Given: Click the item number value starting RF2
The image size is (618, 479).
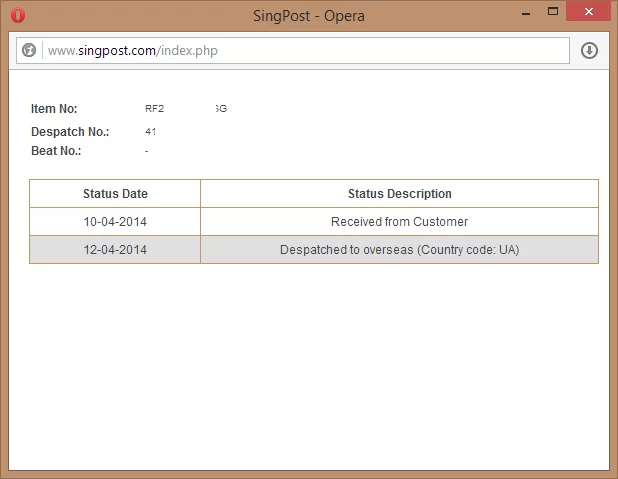Looking at the screenshot, I should 154,109.
